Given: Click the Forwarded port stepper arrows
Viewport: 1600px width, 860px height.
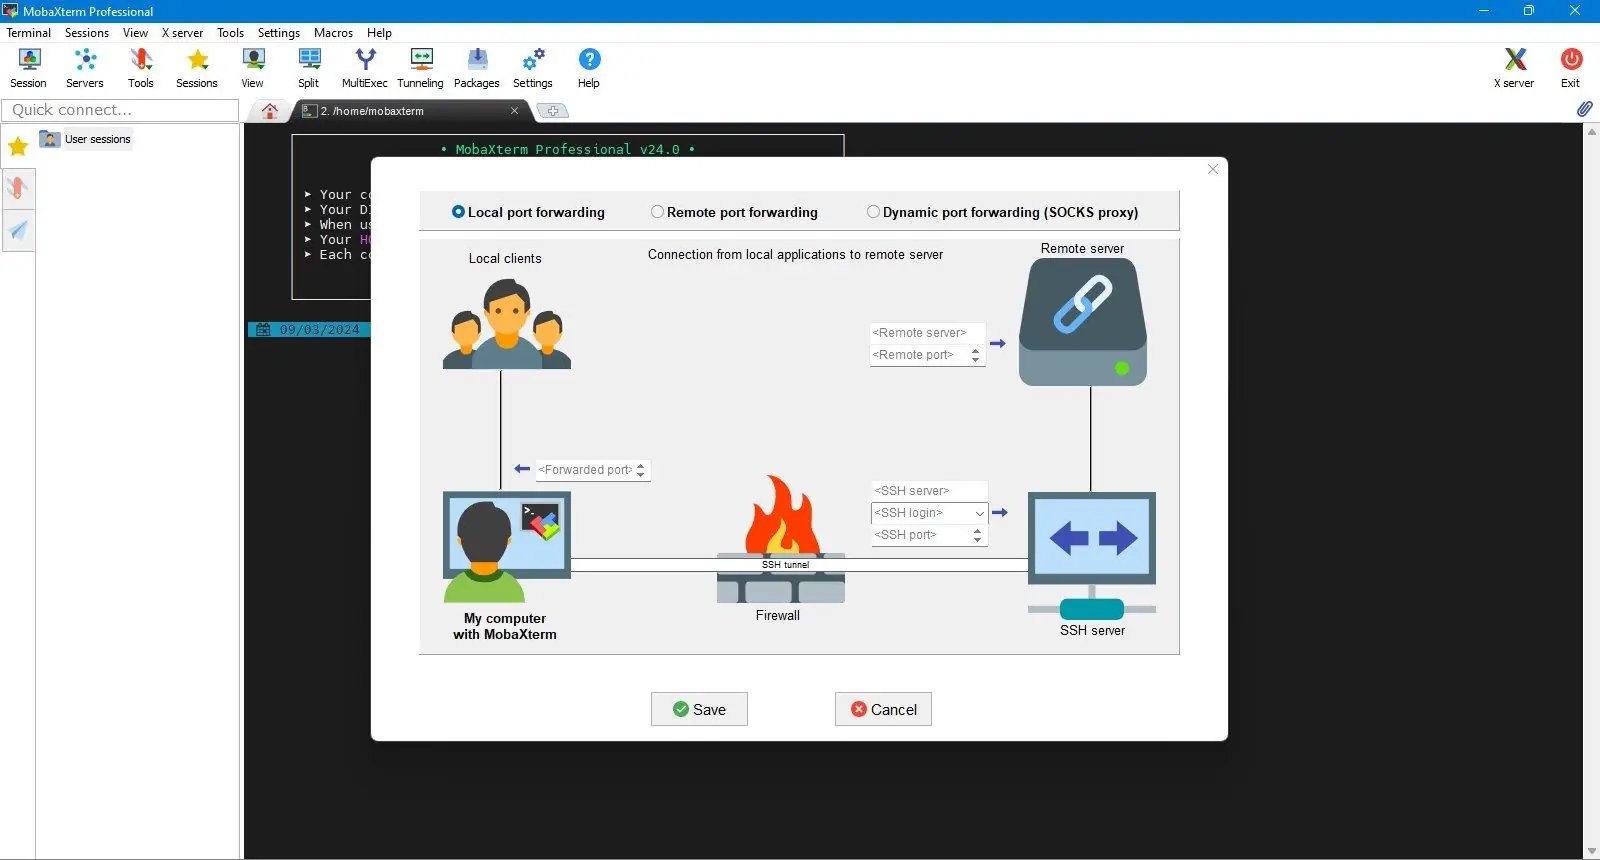Looking at the screenshot, I should 641,470.
